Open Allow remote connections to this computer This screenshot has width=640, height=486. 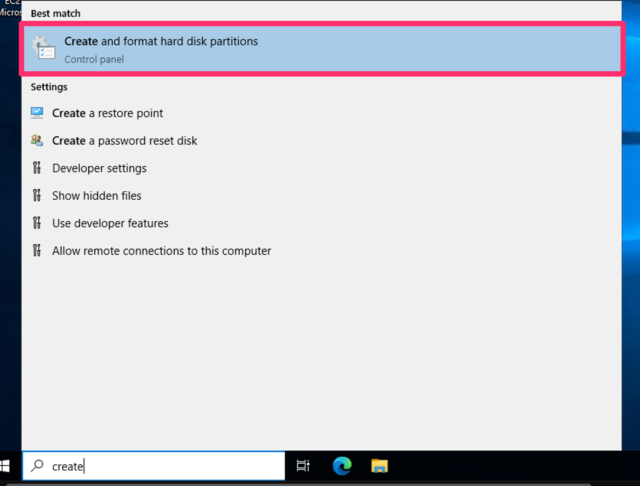coord(161,251)
